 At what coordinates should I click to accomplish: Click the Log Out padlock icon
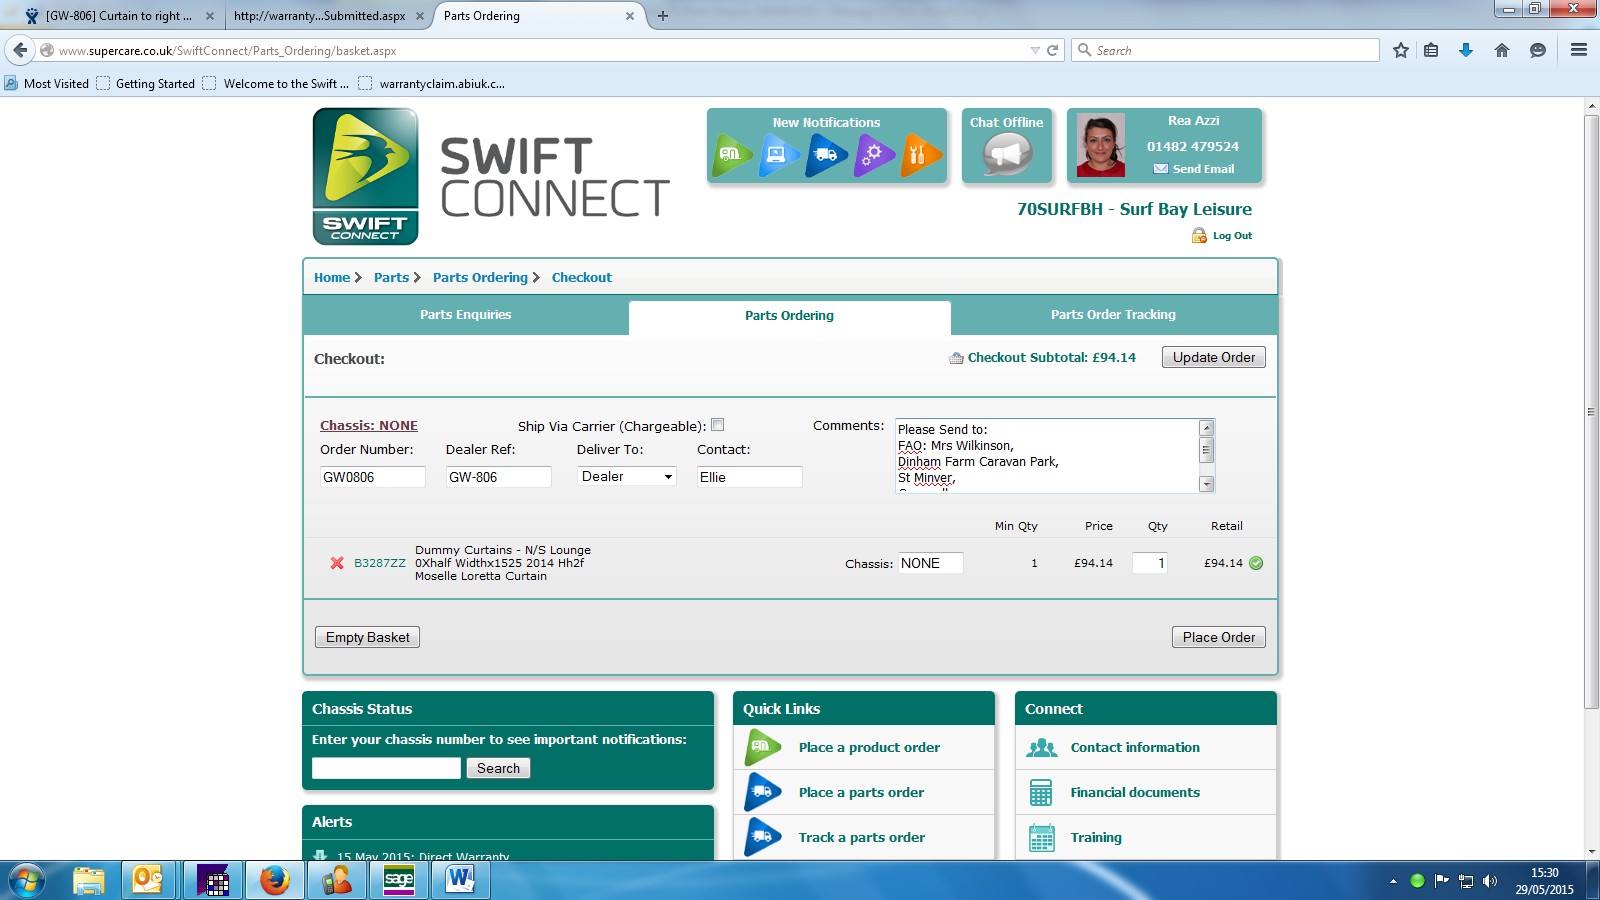click(x=1199, y=236)
